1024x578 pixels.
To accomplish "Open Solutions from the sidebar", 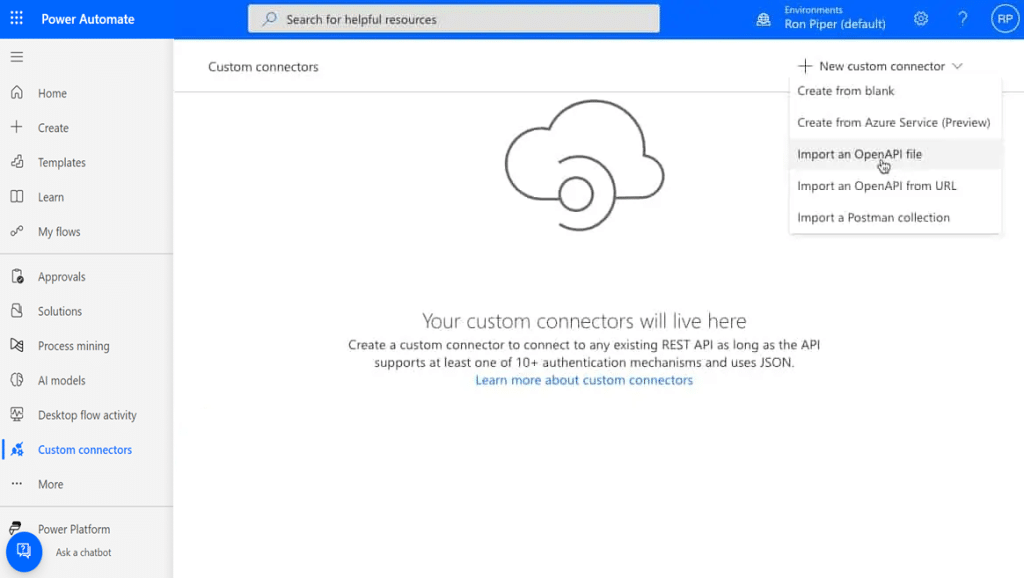I will (60, 311).
